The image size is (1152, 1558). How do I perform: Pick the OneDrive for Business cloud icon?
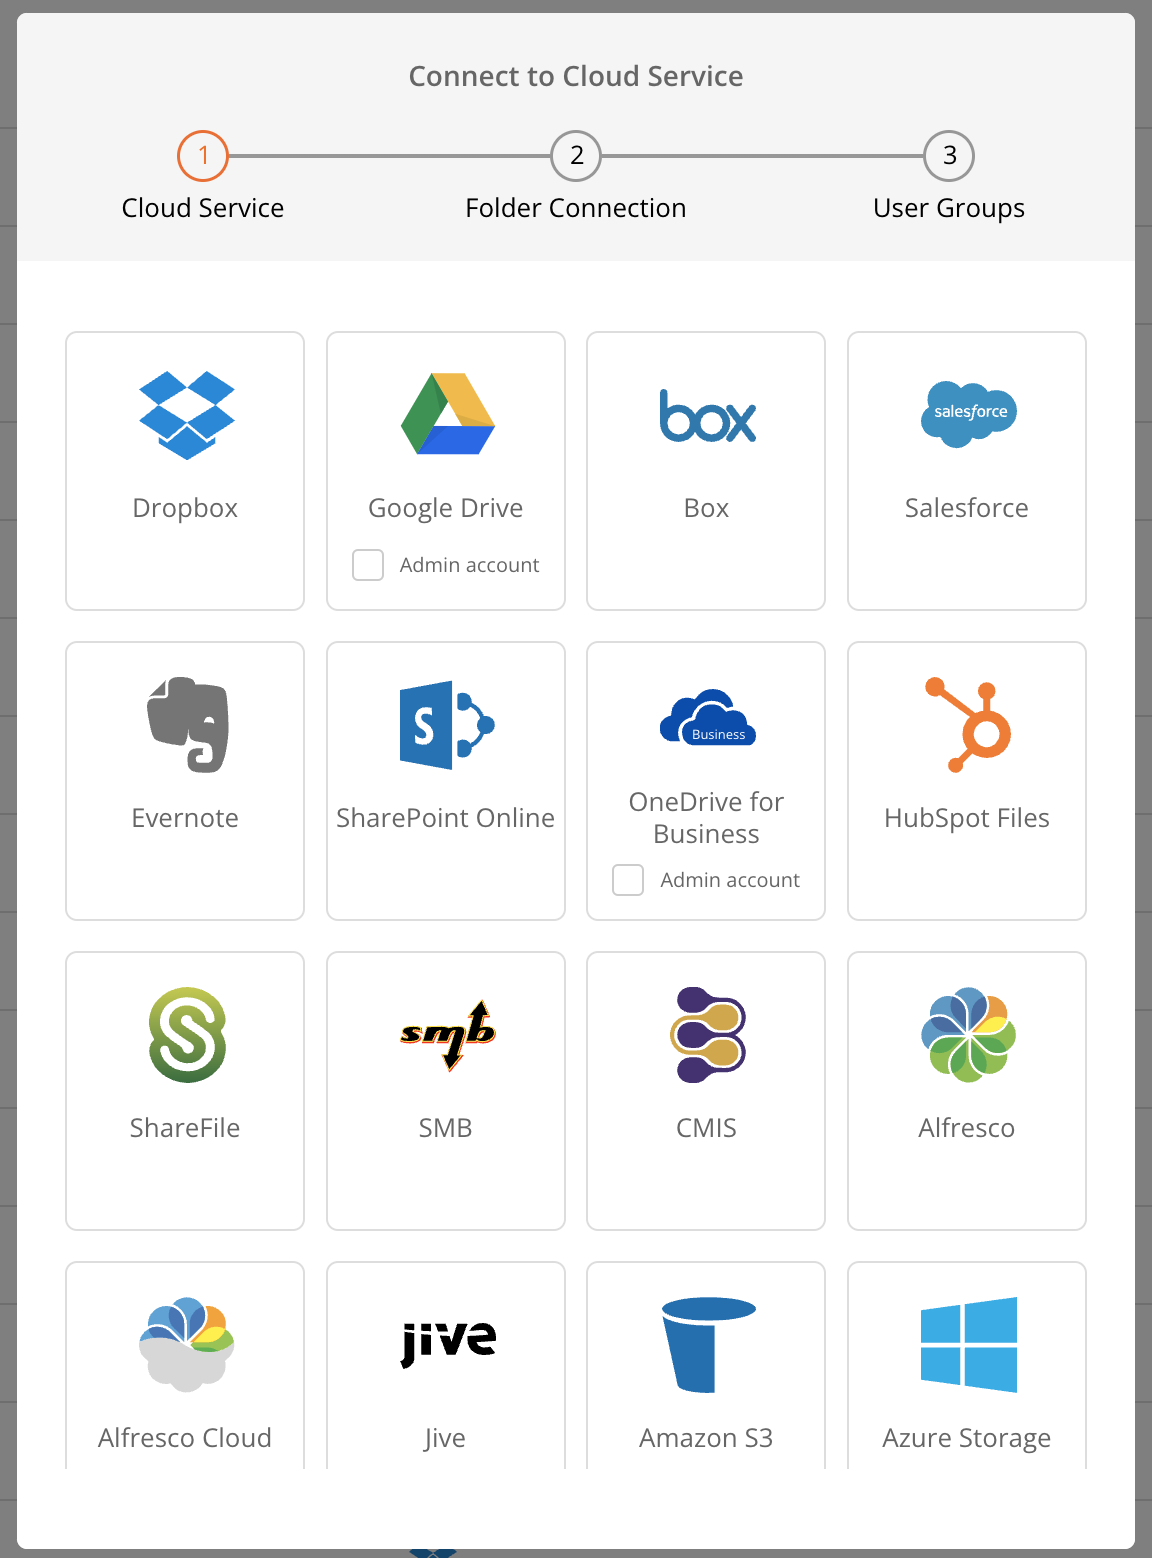(707, 716)
